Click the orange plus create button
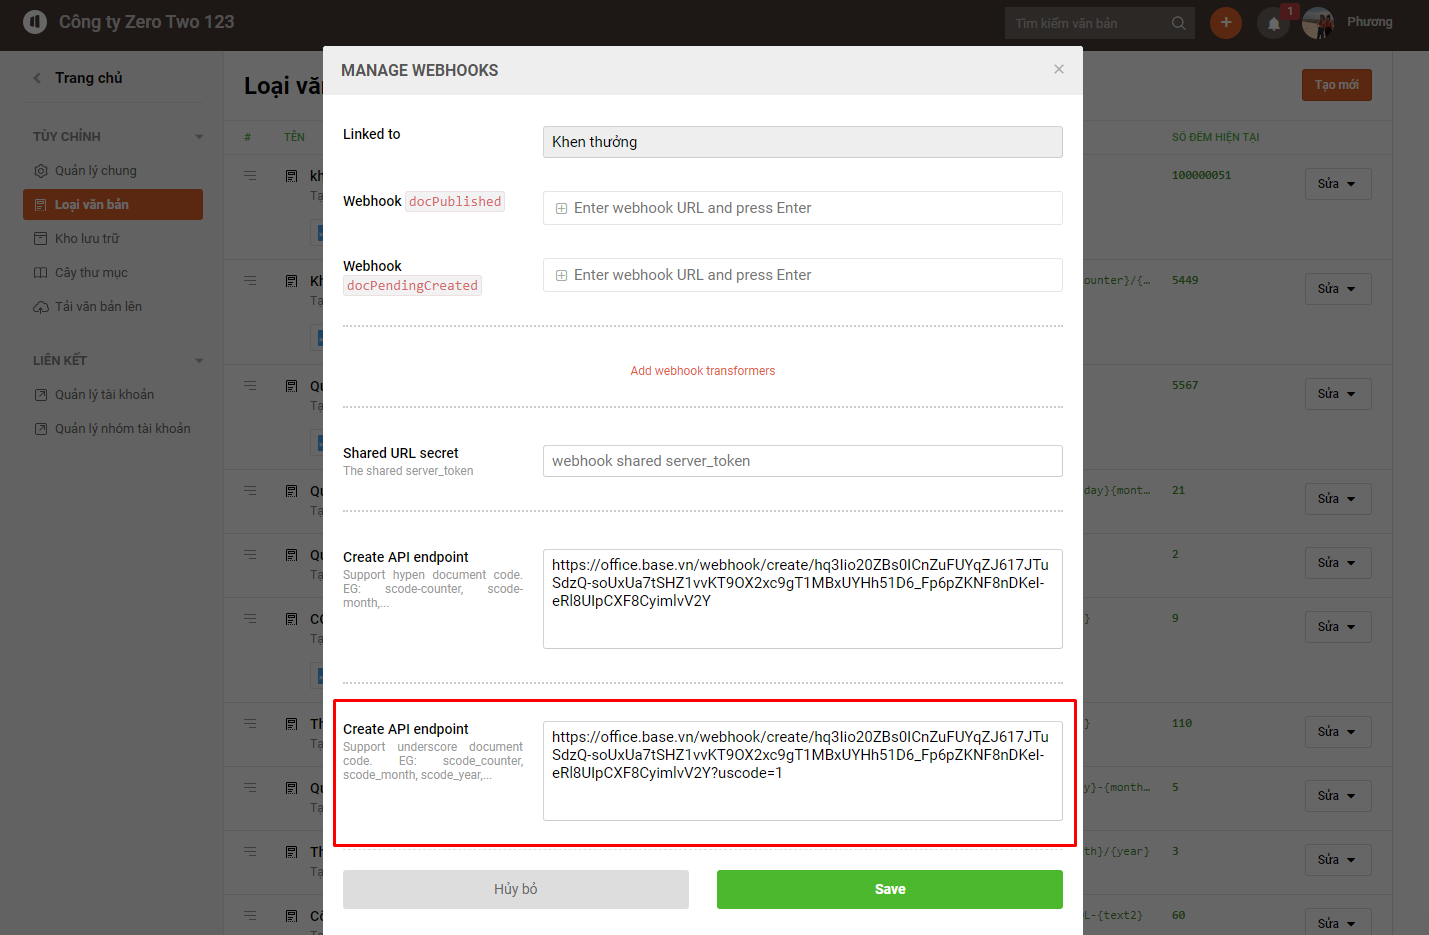This screenshot has height=935, width=1429. coord(1226,22)
